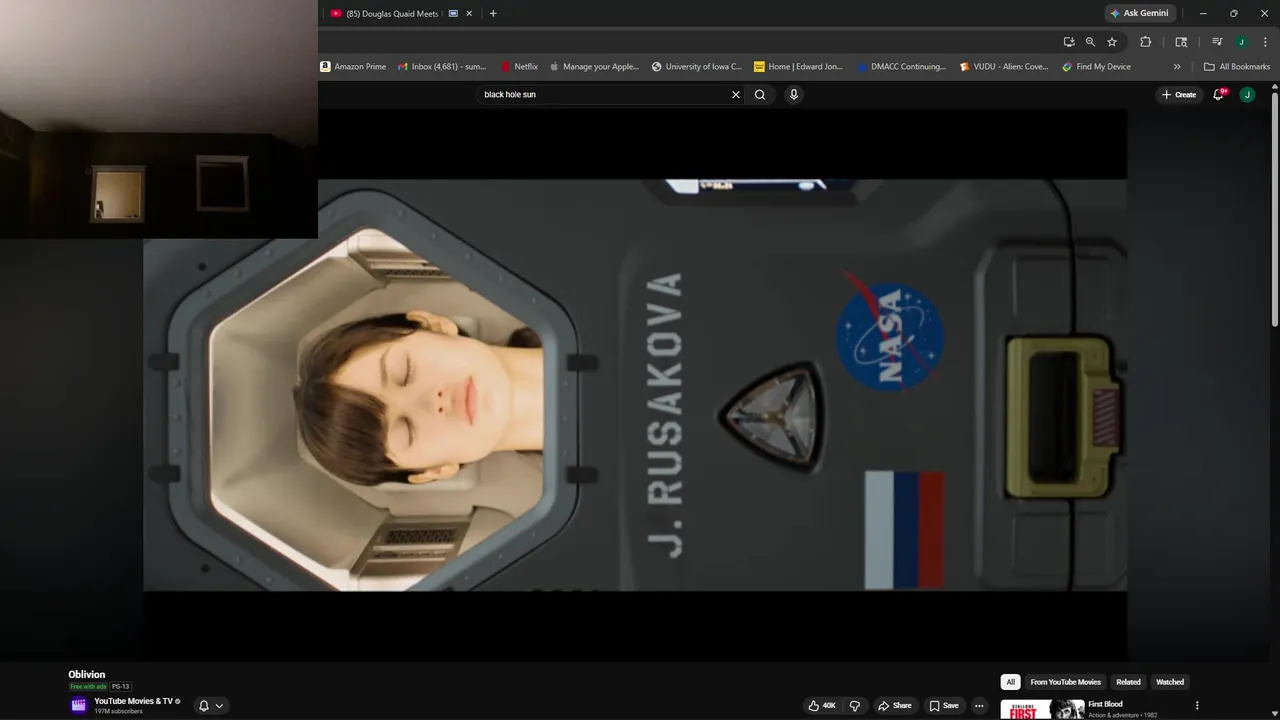Image resolution: width=1280 pixels, height=720 pixels.
Task: Bookmark this tab with the star icon
Action: 1112,42
